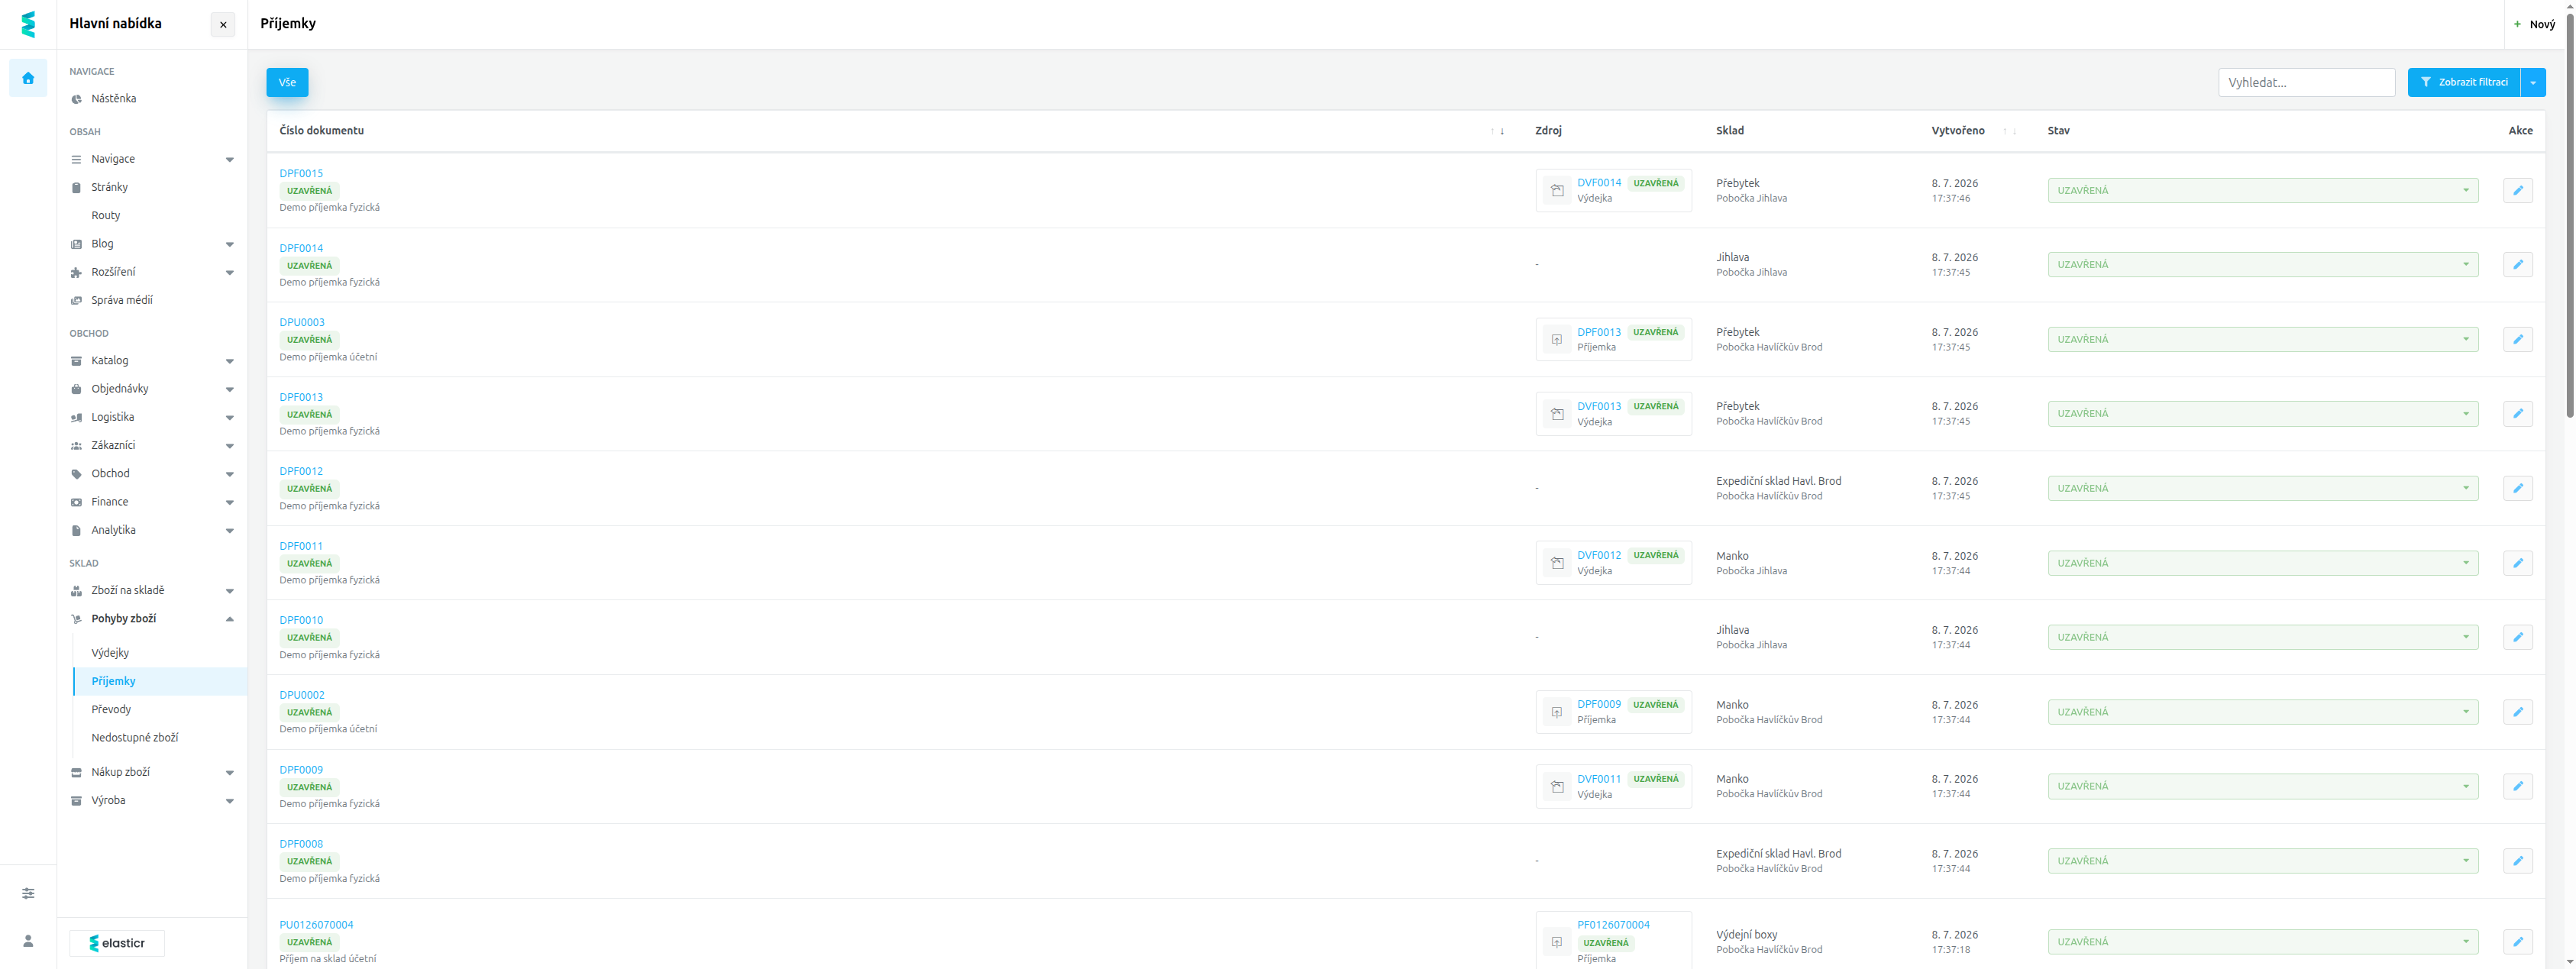Click the Katalog icon in sidebar
The width and height of the screenshot is (2576, 969).
[x=76, y=361]
